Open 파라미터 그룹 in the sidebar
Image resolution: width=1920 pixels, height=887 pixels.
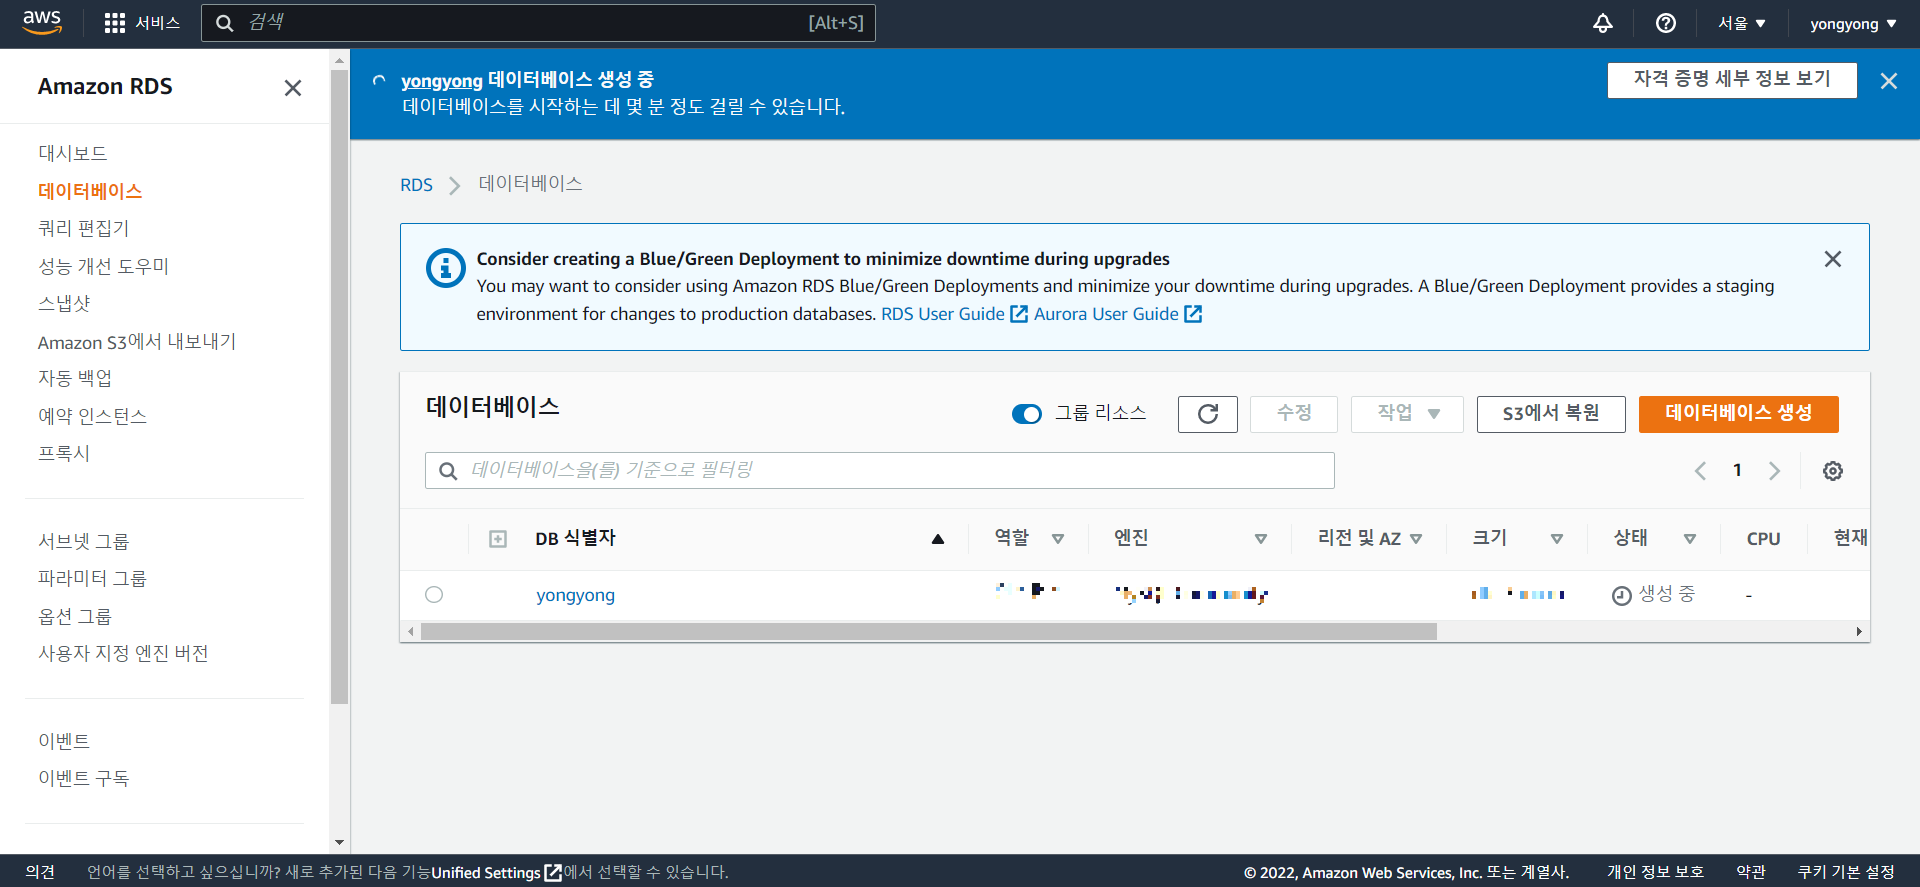coord(92,578)
